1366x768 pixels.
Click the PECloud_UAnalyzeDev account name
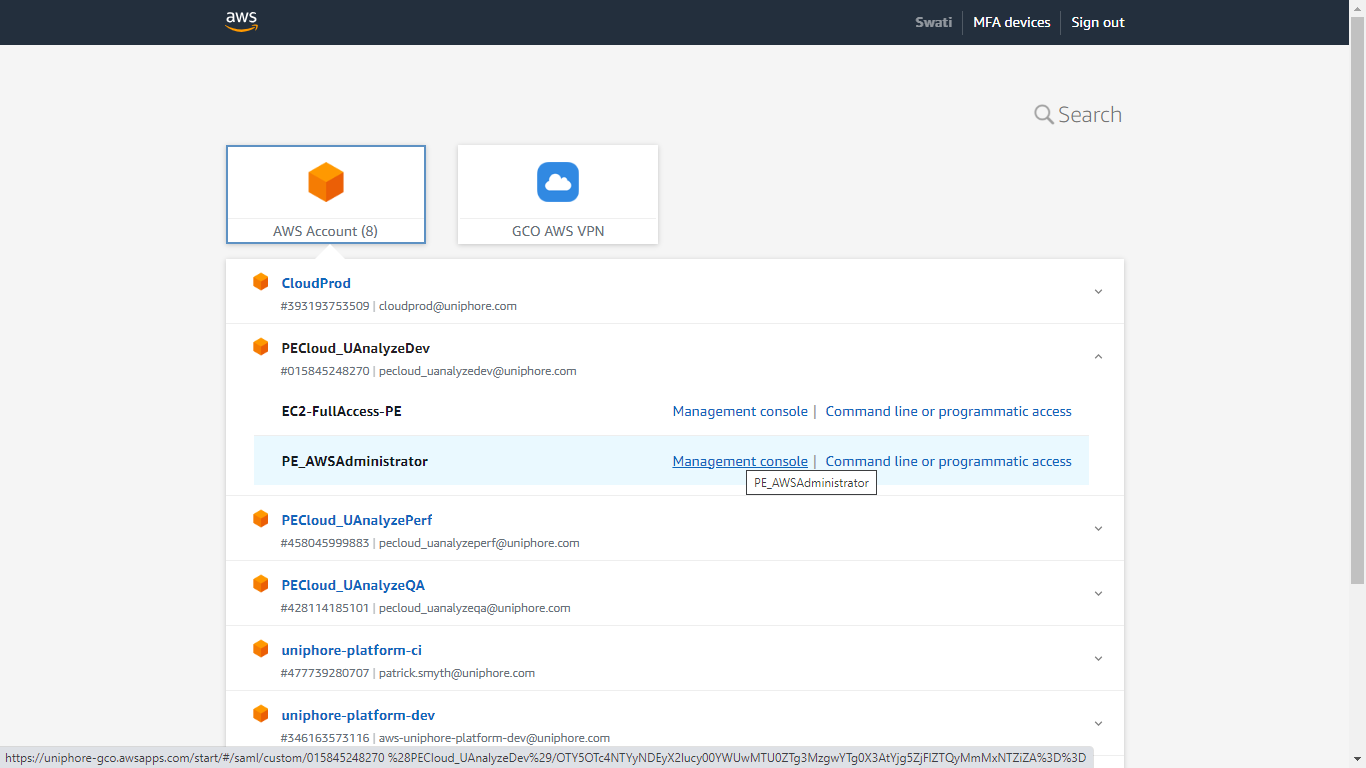[x=356, y=348]
